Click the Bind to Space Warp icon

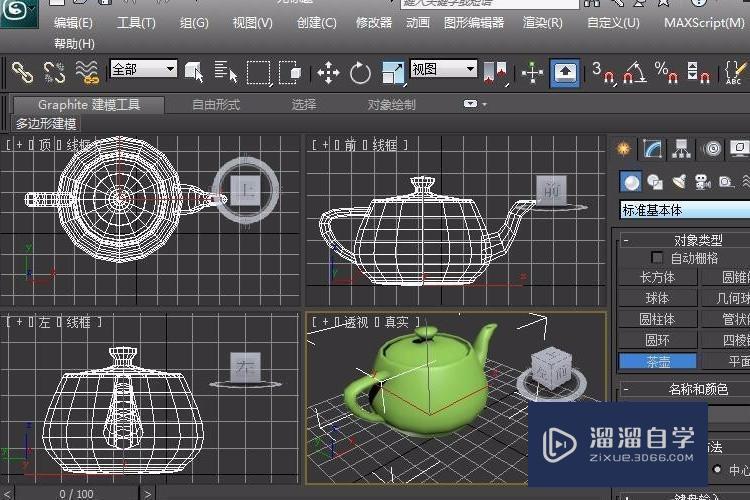tap(88, 71)
